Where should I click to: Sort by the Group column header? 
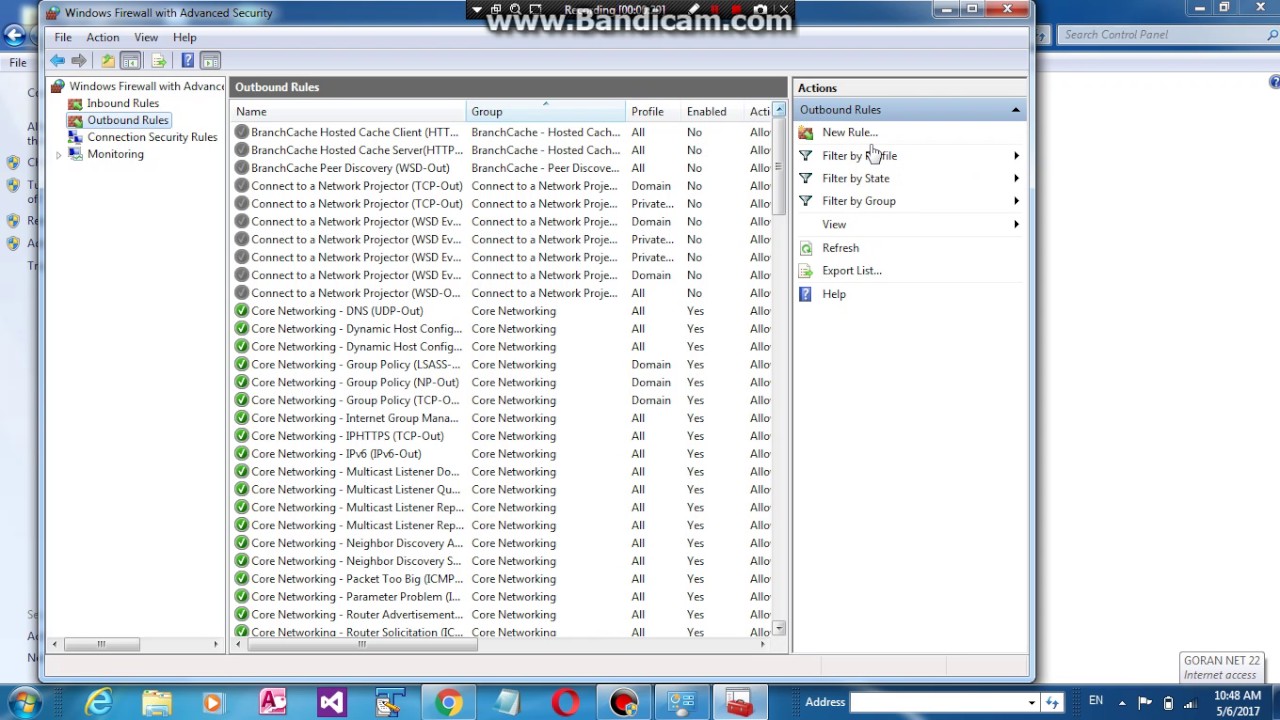[546, 111]
